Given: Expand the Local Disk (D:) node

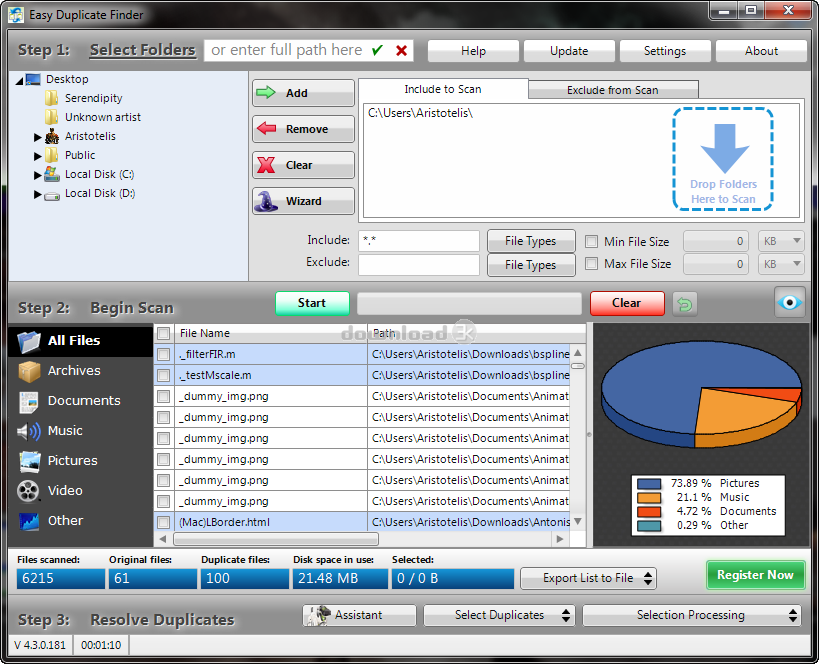Looking at the screenshot, I should 37,194.
